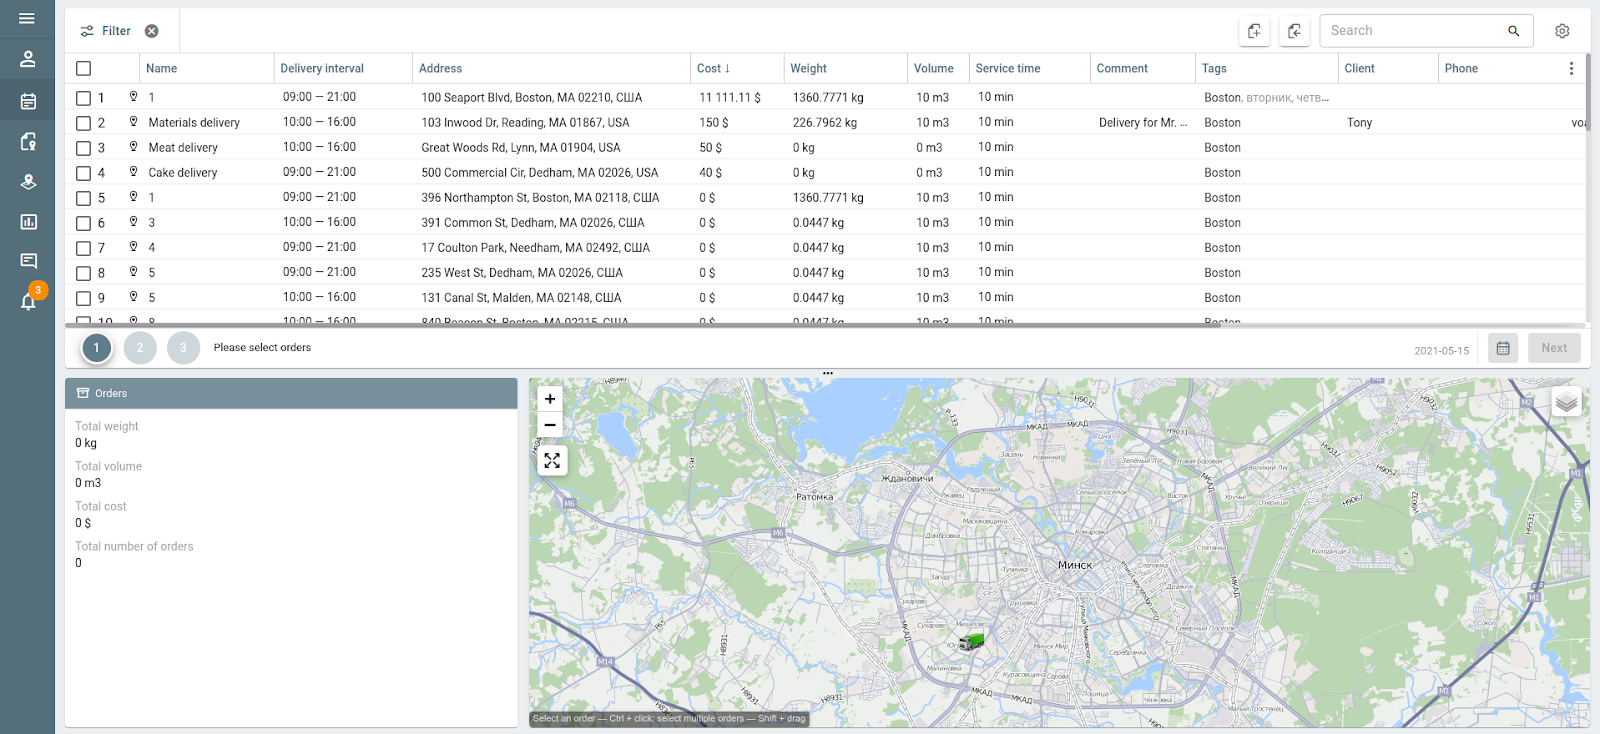The height and width of the screenshot is (734, 1600).
Task: Open the Filter panel
Action: tap(106, 31)
